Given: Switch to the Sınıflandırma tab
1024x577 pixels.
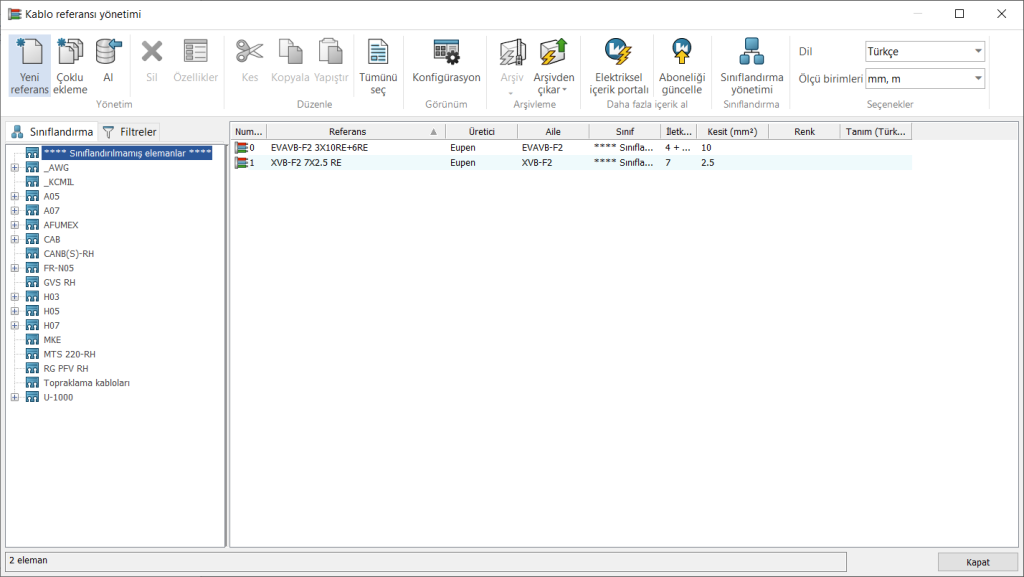Looking at the screenshot, I should (x=52, y=132).
